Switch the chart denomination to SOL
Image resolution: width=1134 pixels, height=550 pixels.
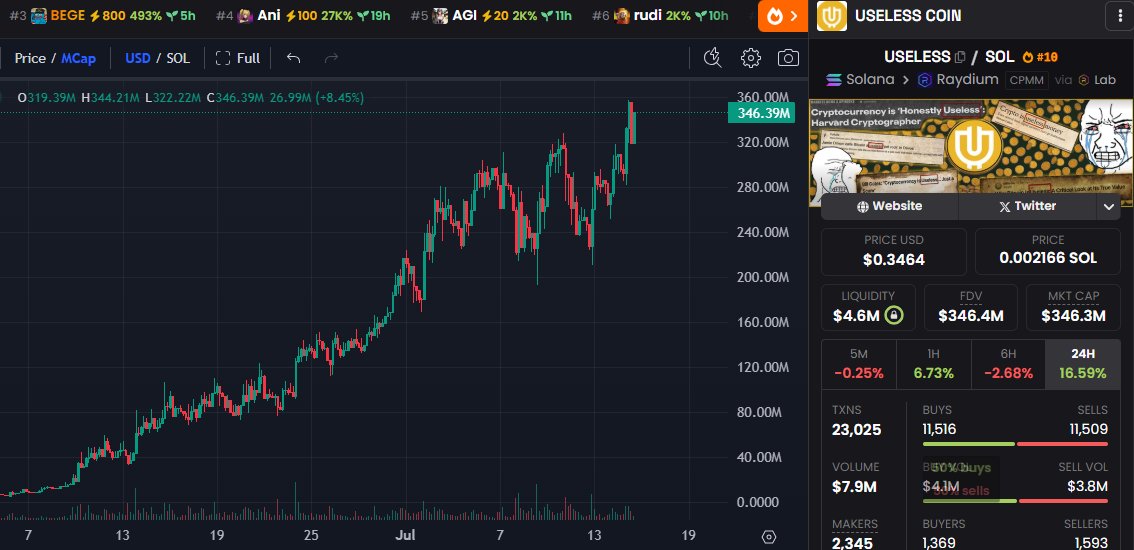[x=178, y=58]
